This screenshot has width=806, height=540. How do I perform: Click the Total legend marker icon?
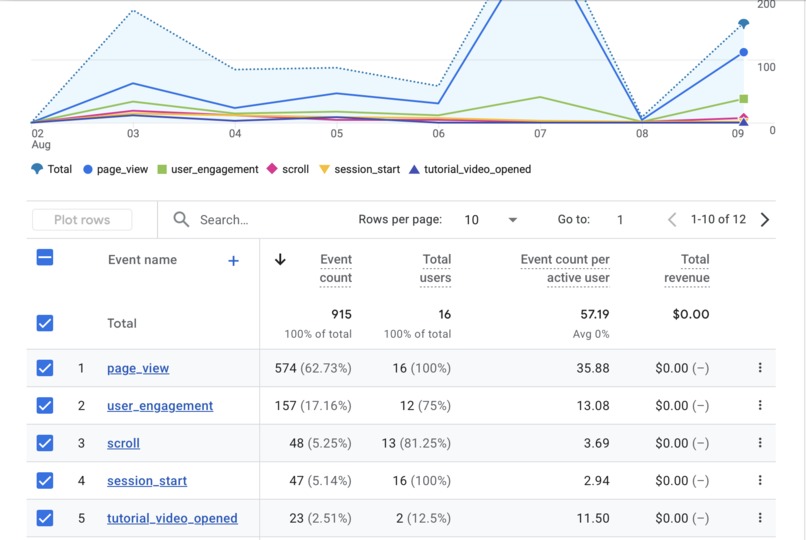click(x=37, y=169)
